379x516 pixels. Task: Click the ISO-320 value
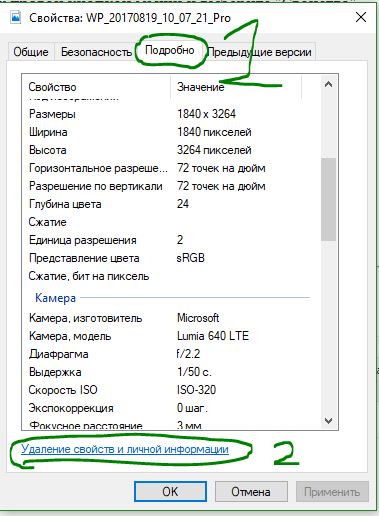coord(197,390)
